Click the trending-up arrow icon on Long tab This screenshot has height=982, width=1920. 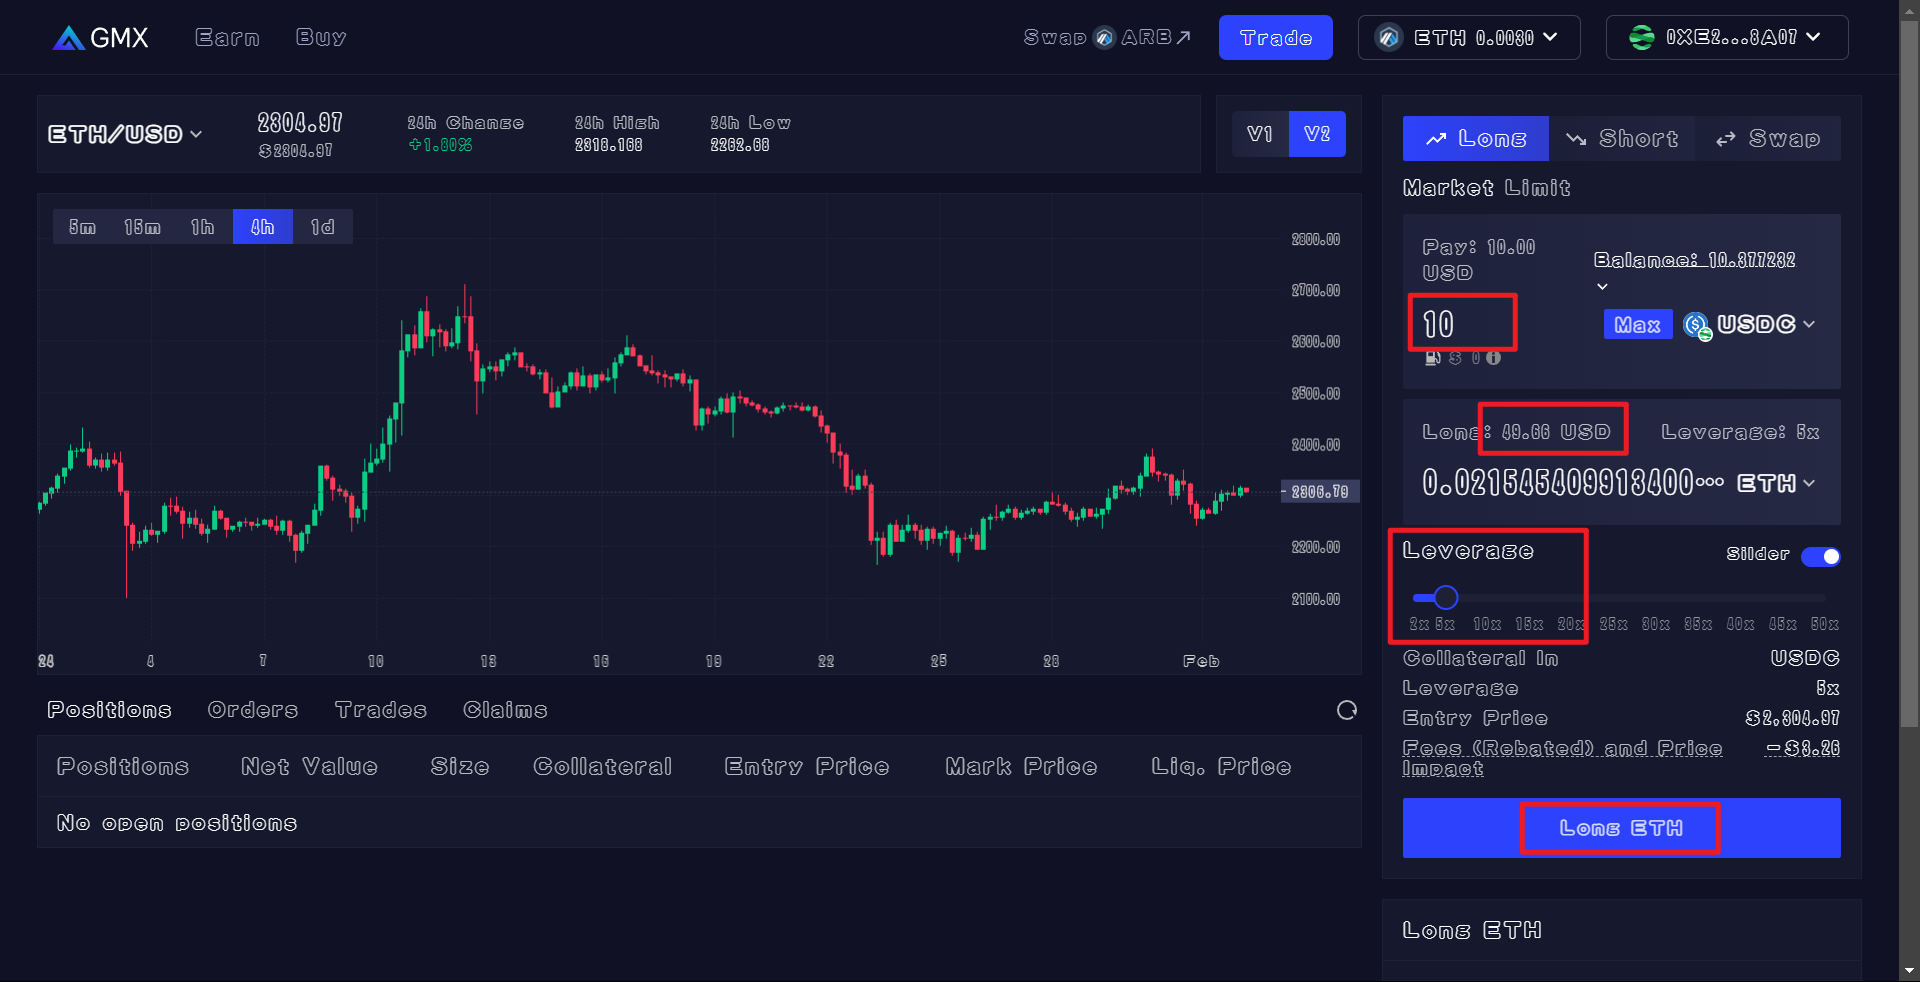1436,139
